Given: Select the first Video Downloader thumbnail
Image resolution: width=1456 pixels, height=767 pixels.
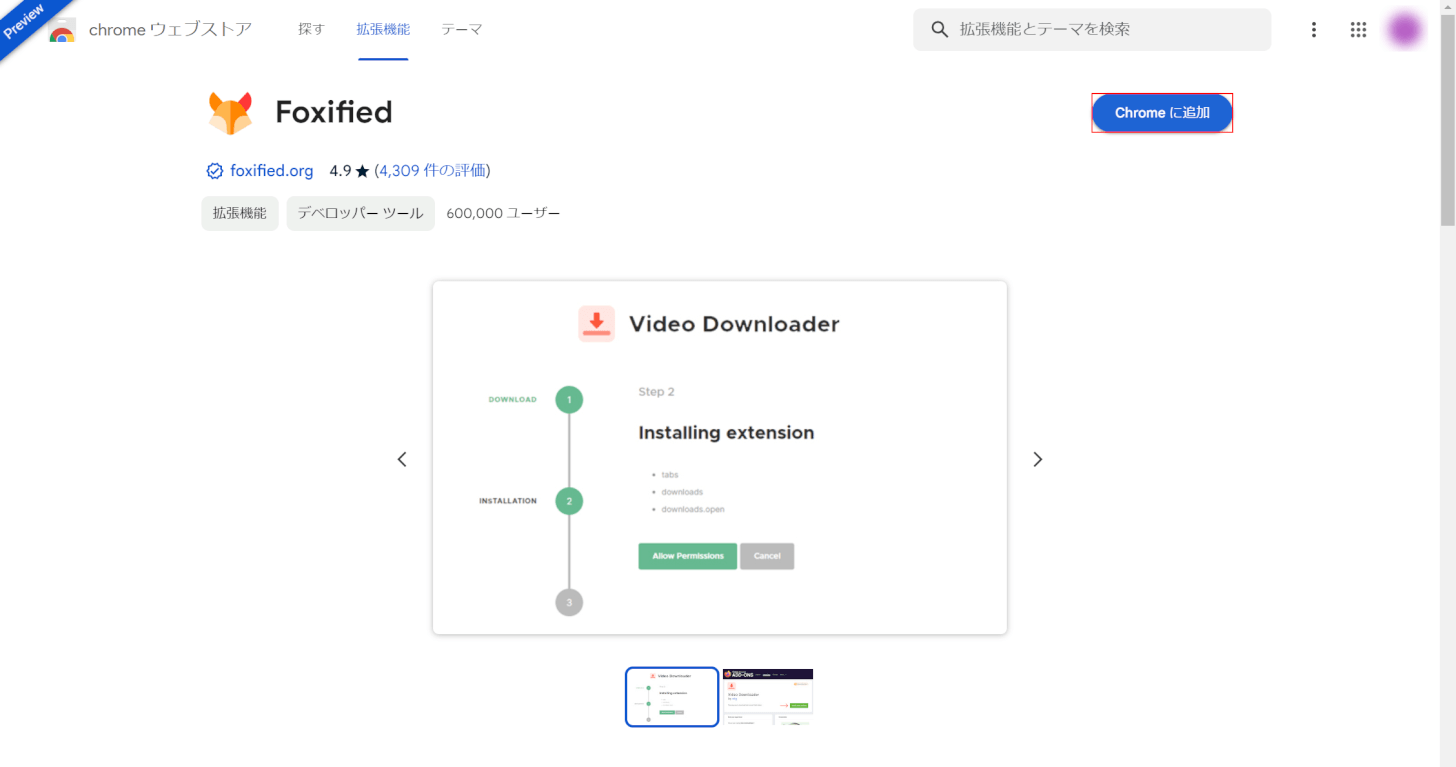Looking at the screenshot, I should 672,697.
